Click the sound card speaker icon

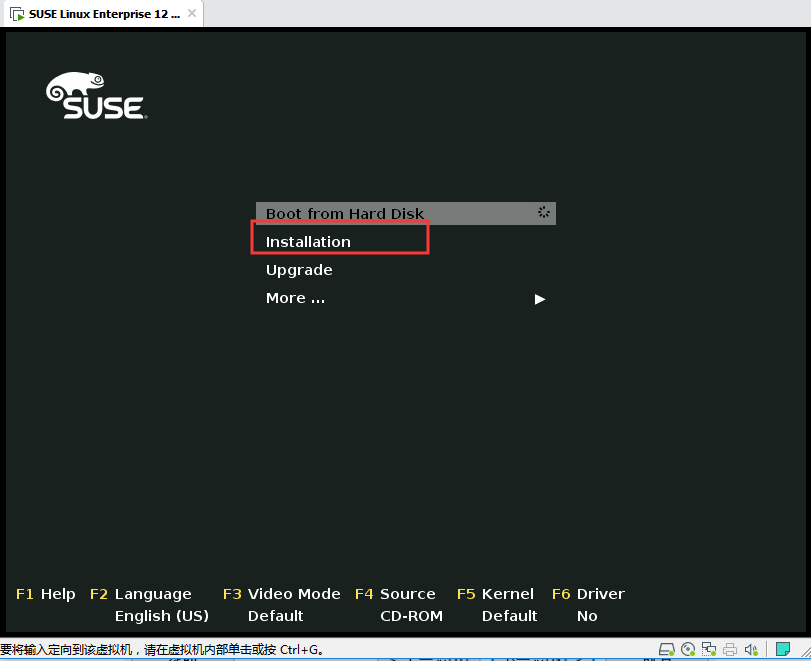pos(751,649)
